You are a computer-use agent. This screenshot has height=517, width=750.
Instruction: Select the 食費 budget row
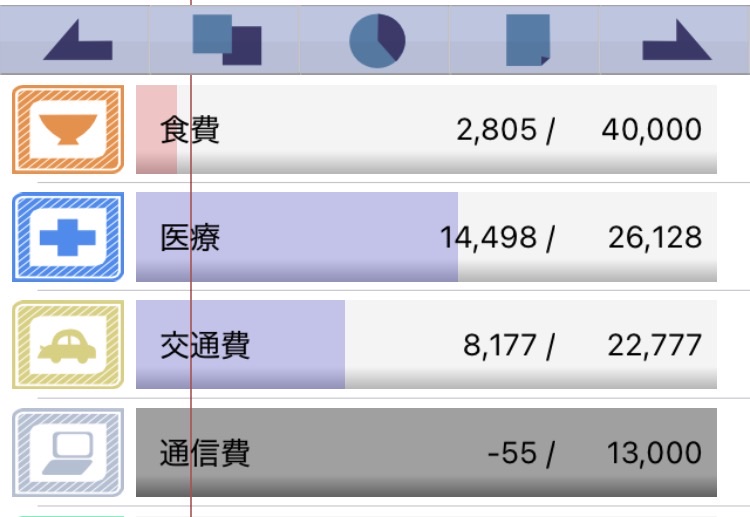click(426, 129)
